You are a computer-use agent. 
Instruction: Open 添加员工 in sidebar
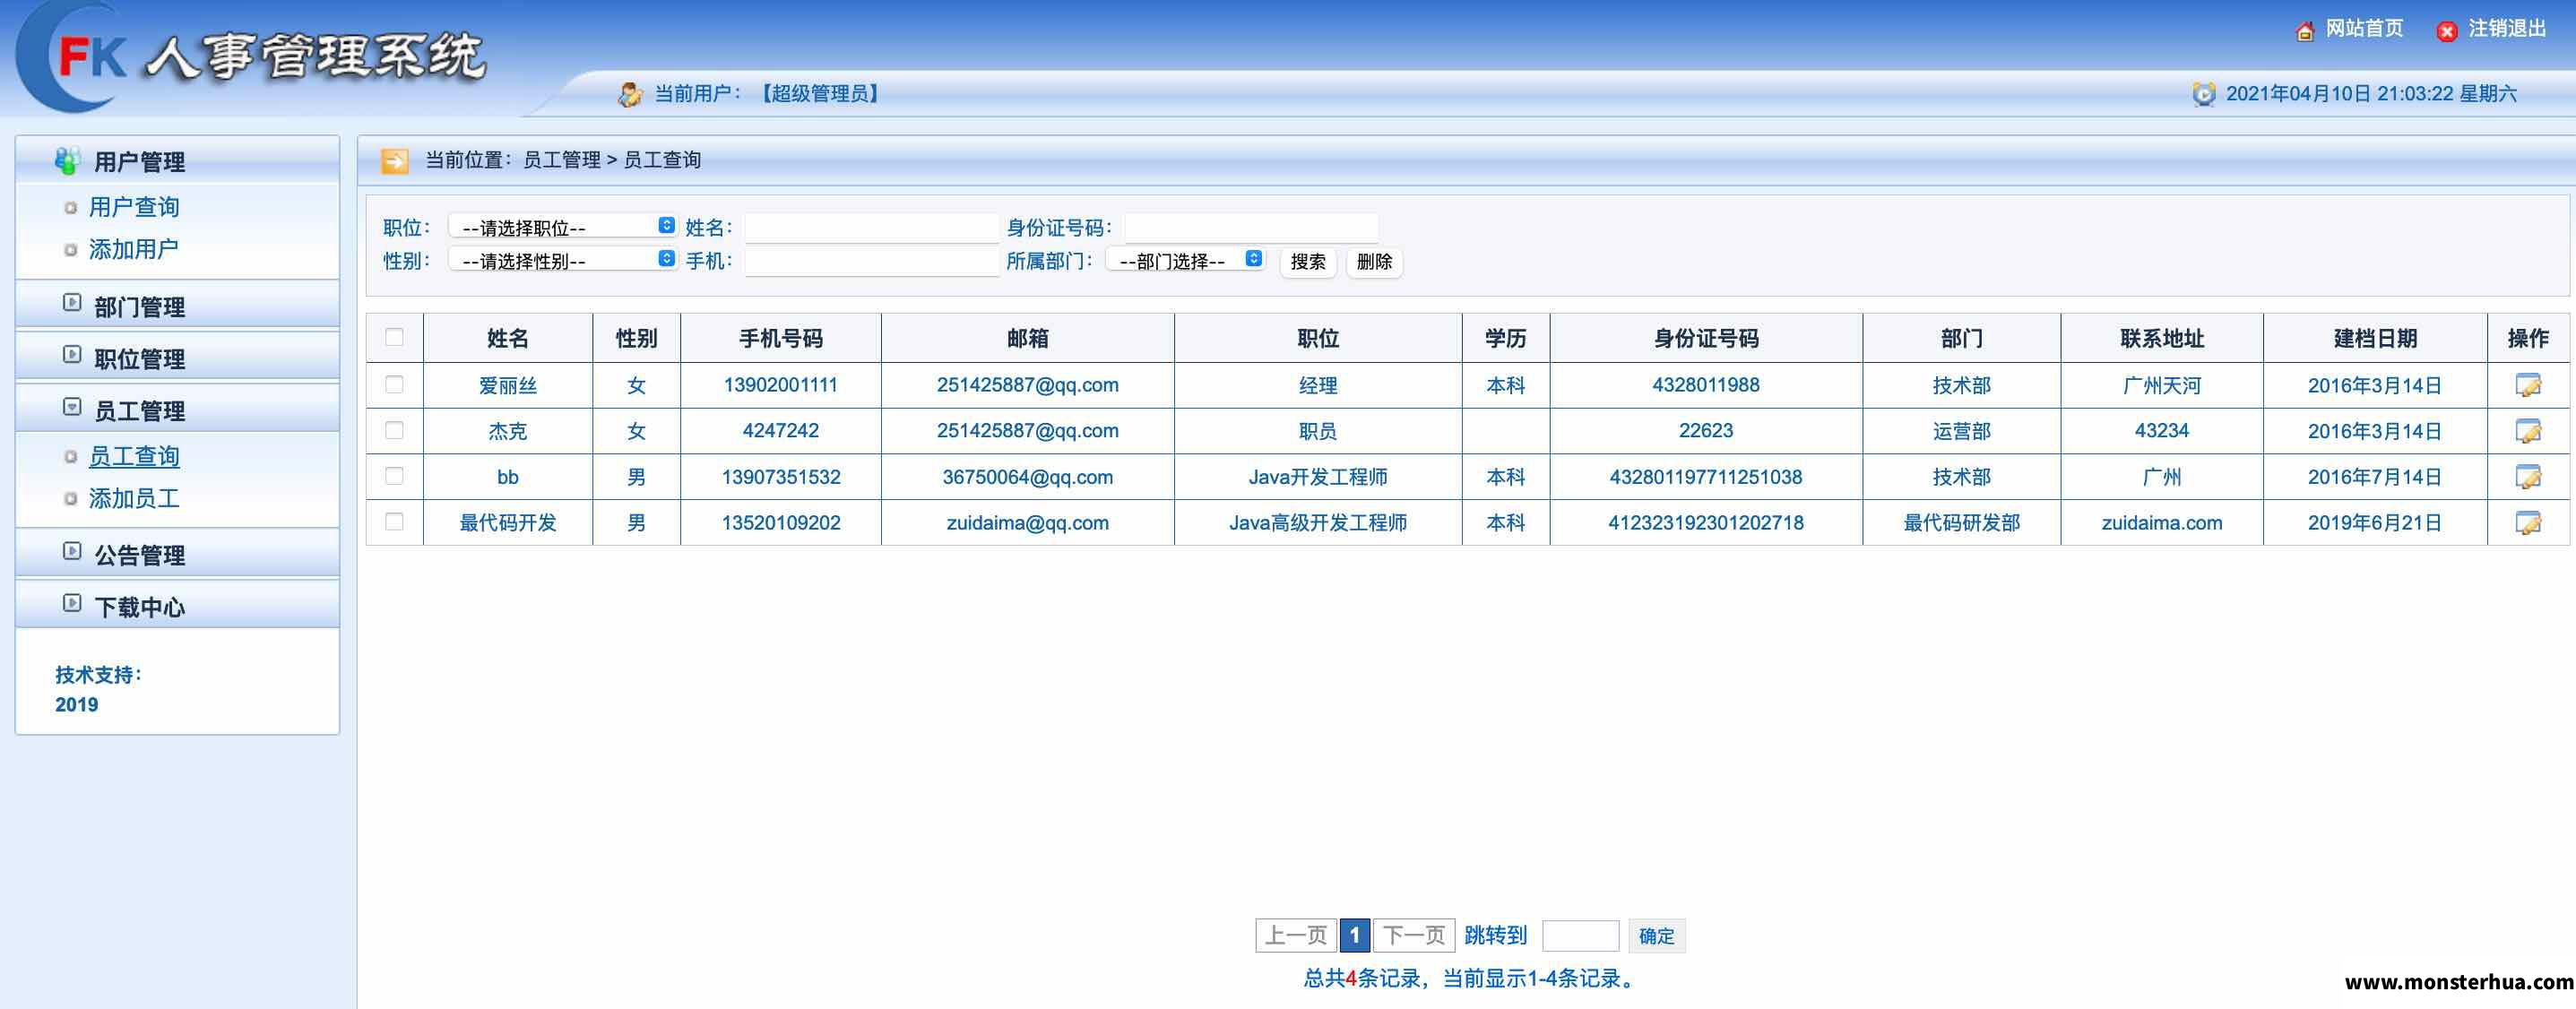(134, 498)
